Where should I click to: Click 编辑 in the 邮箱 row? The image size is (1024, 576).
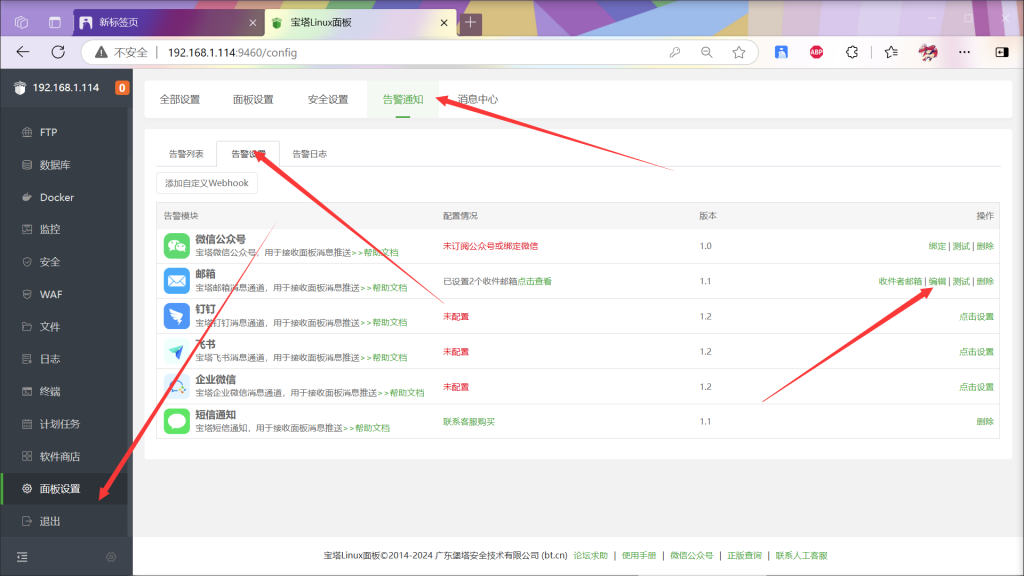click(937, 281)
